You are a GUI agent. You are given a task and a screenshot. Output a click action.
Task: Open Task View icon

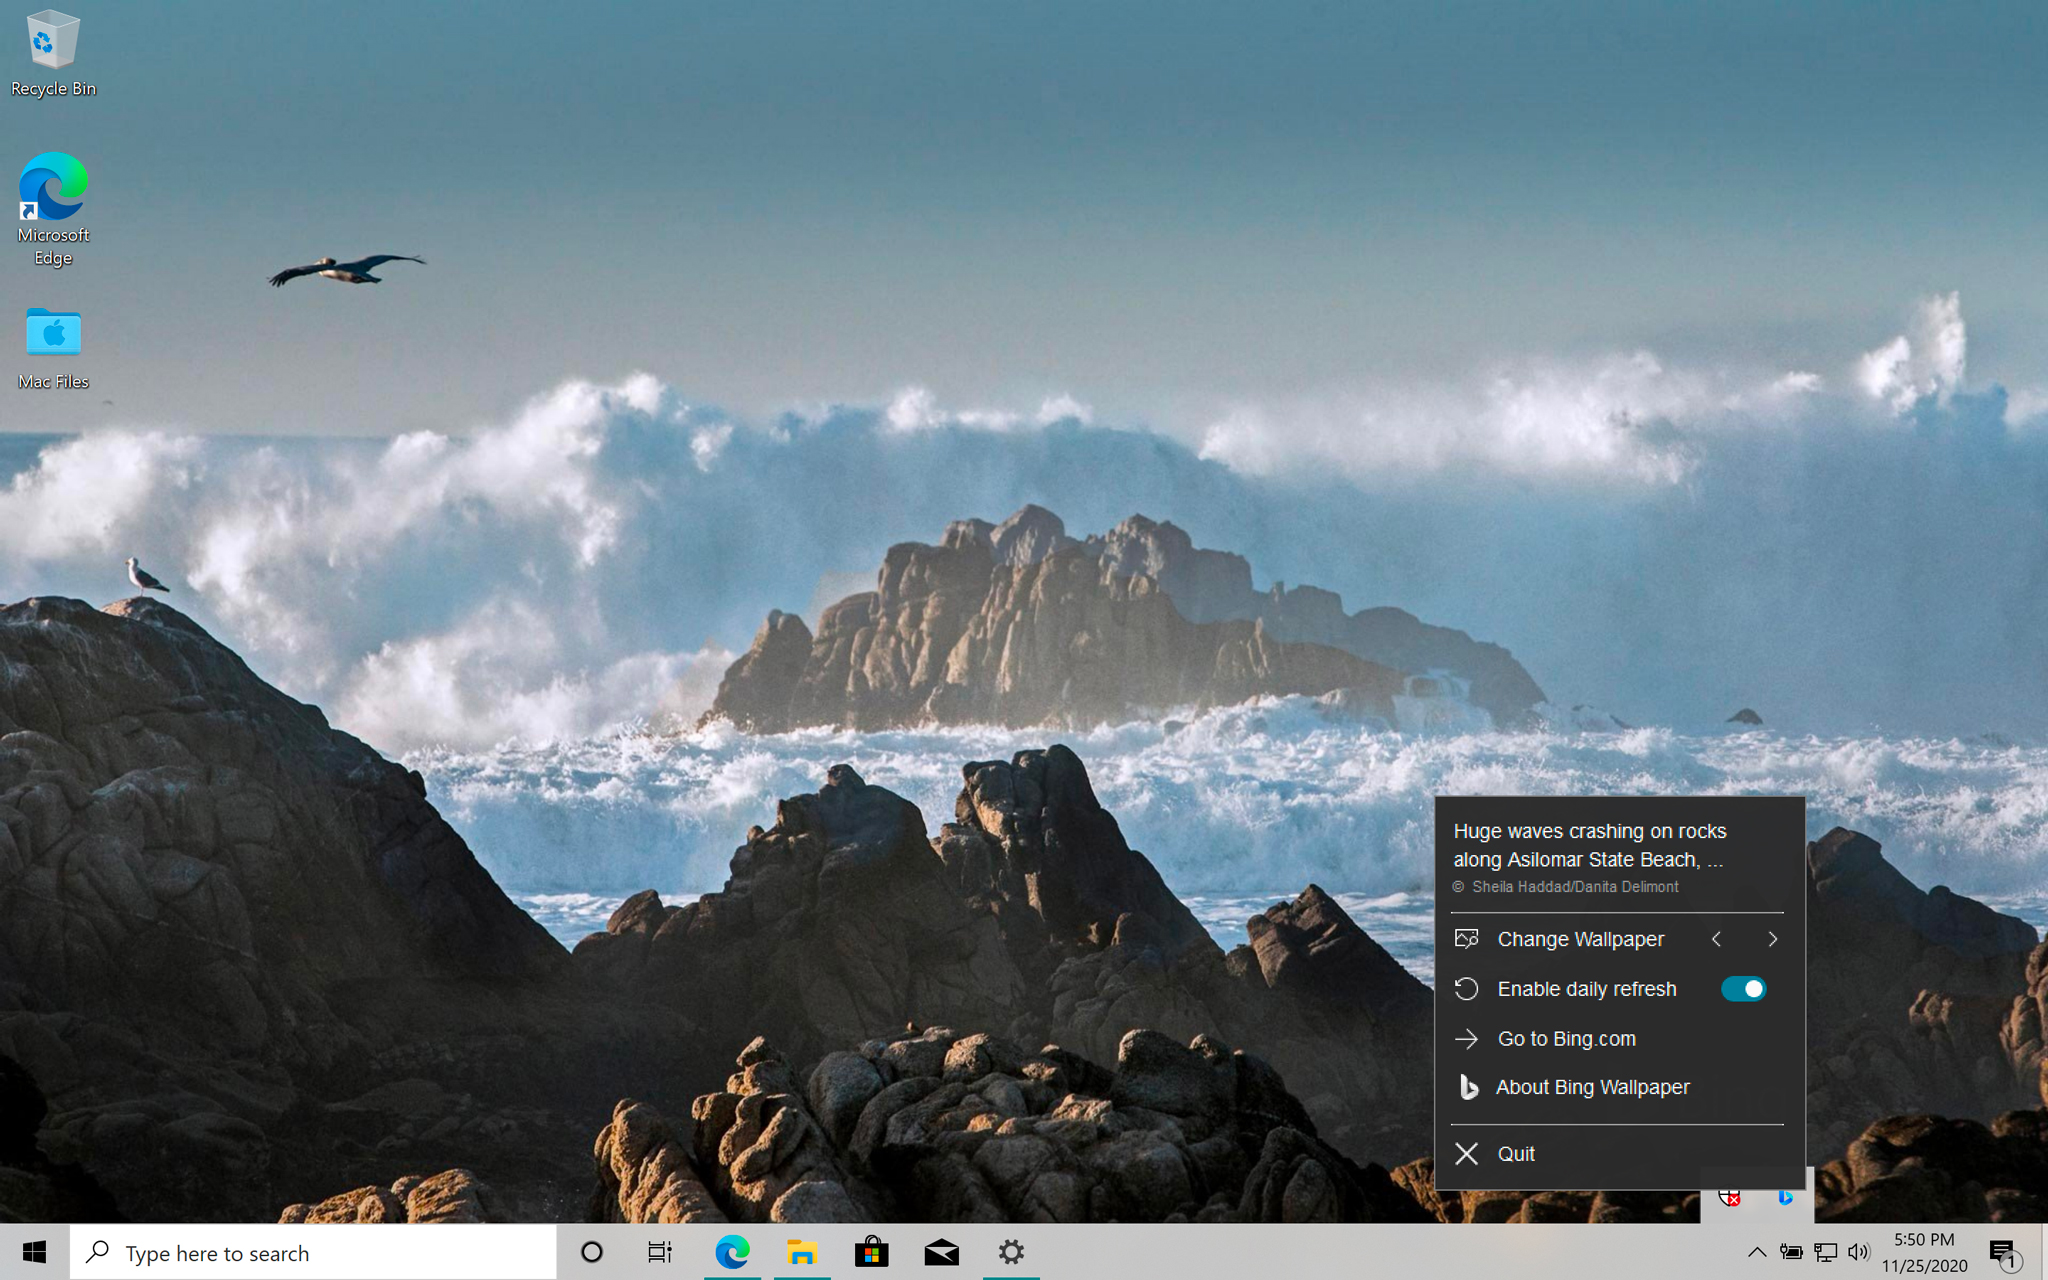click(x=659, y=1252)
